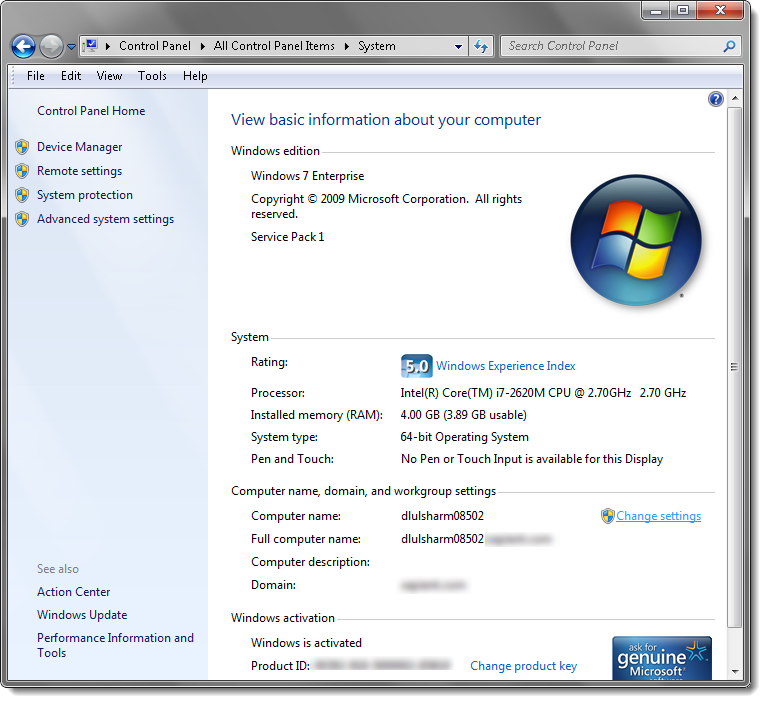Click the shield icon beside Remote settings
The image size is (766, 703).
click(x=22, y=171)
